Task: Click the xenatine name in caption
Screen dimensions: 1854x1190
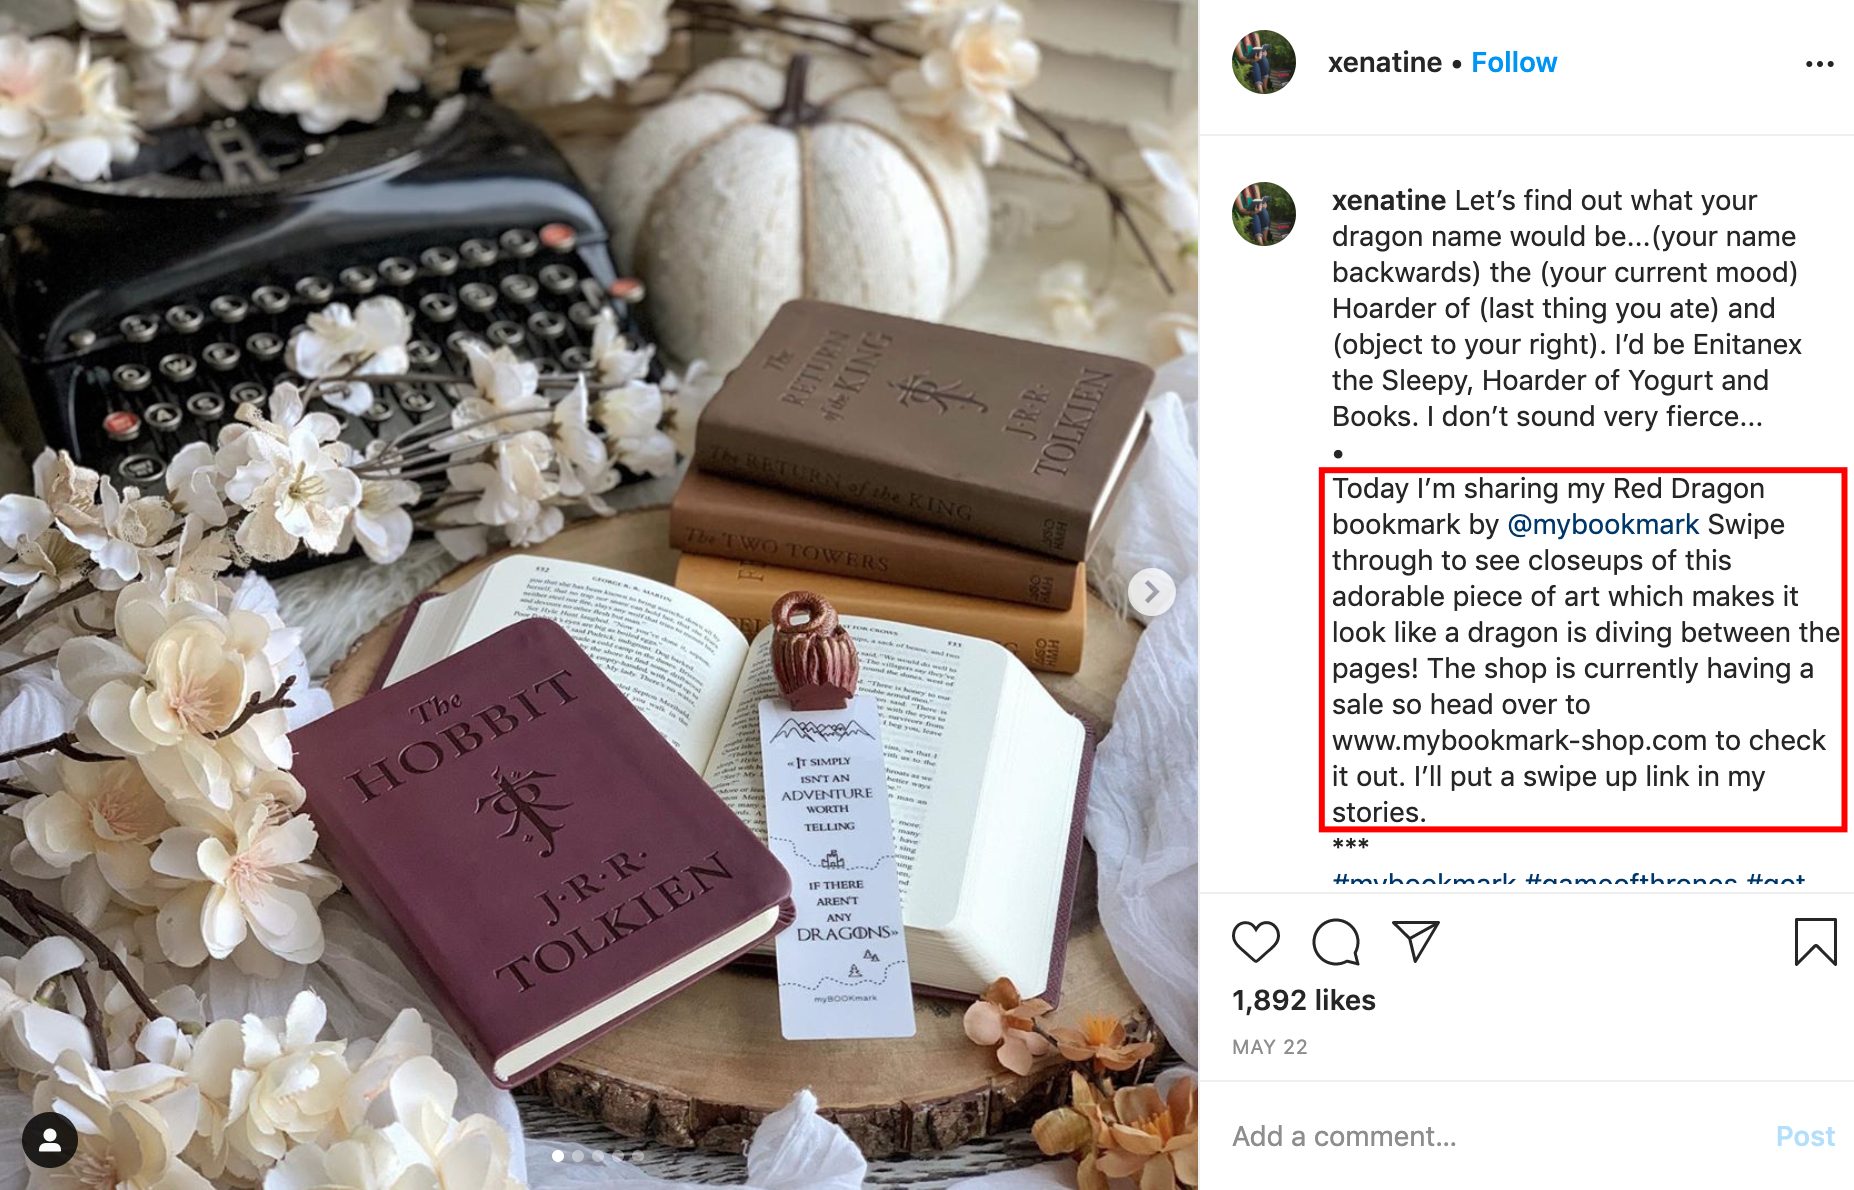Action: click(x=1389, y=200)
